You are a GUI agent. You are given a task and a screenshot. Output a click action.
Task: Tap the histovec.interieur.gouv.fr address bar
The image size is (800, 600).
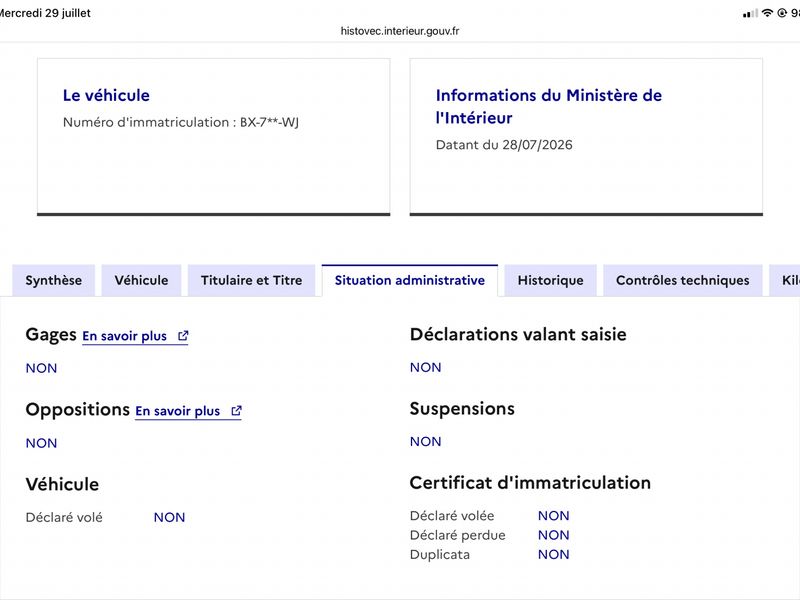tap(400, 31)
